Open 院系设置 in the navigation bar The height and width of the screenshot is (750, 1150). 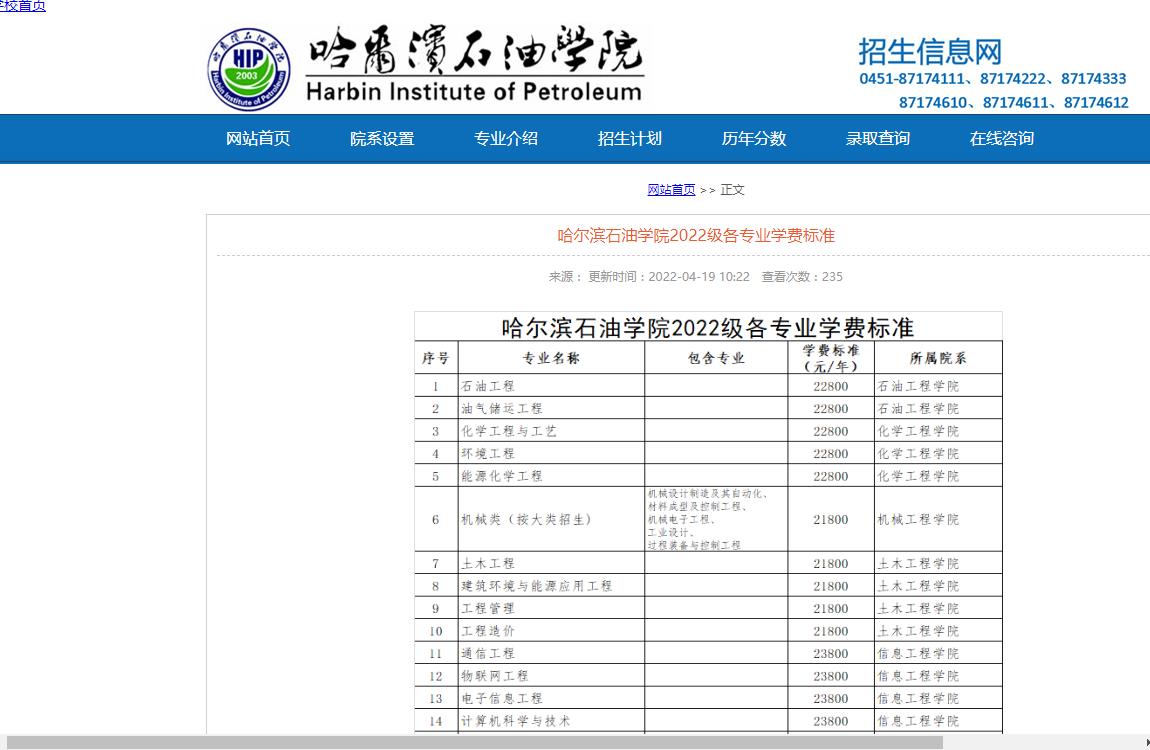(x=381, y=139)
